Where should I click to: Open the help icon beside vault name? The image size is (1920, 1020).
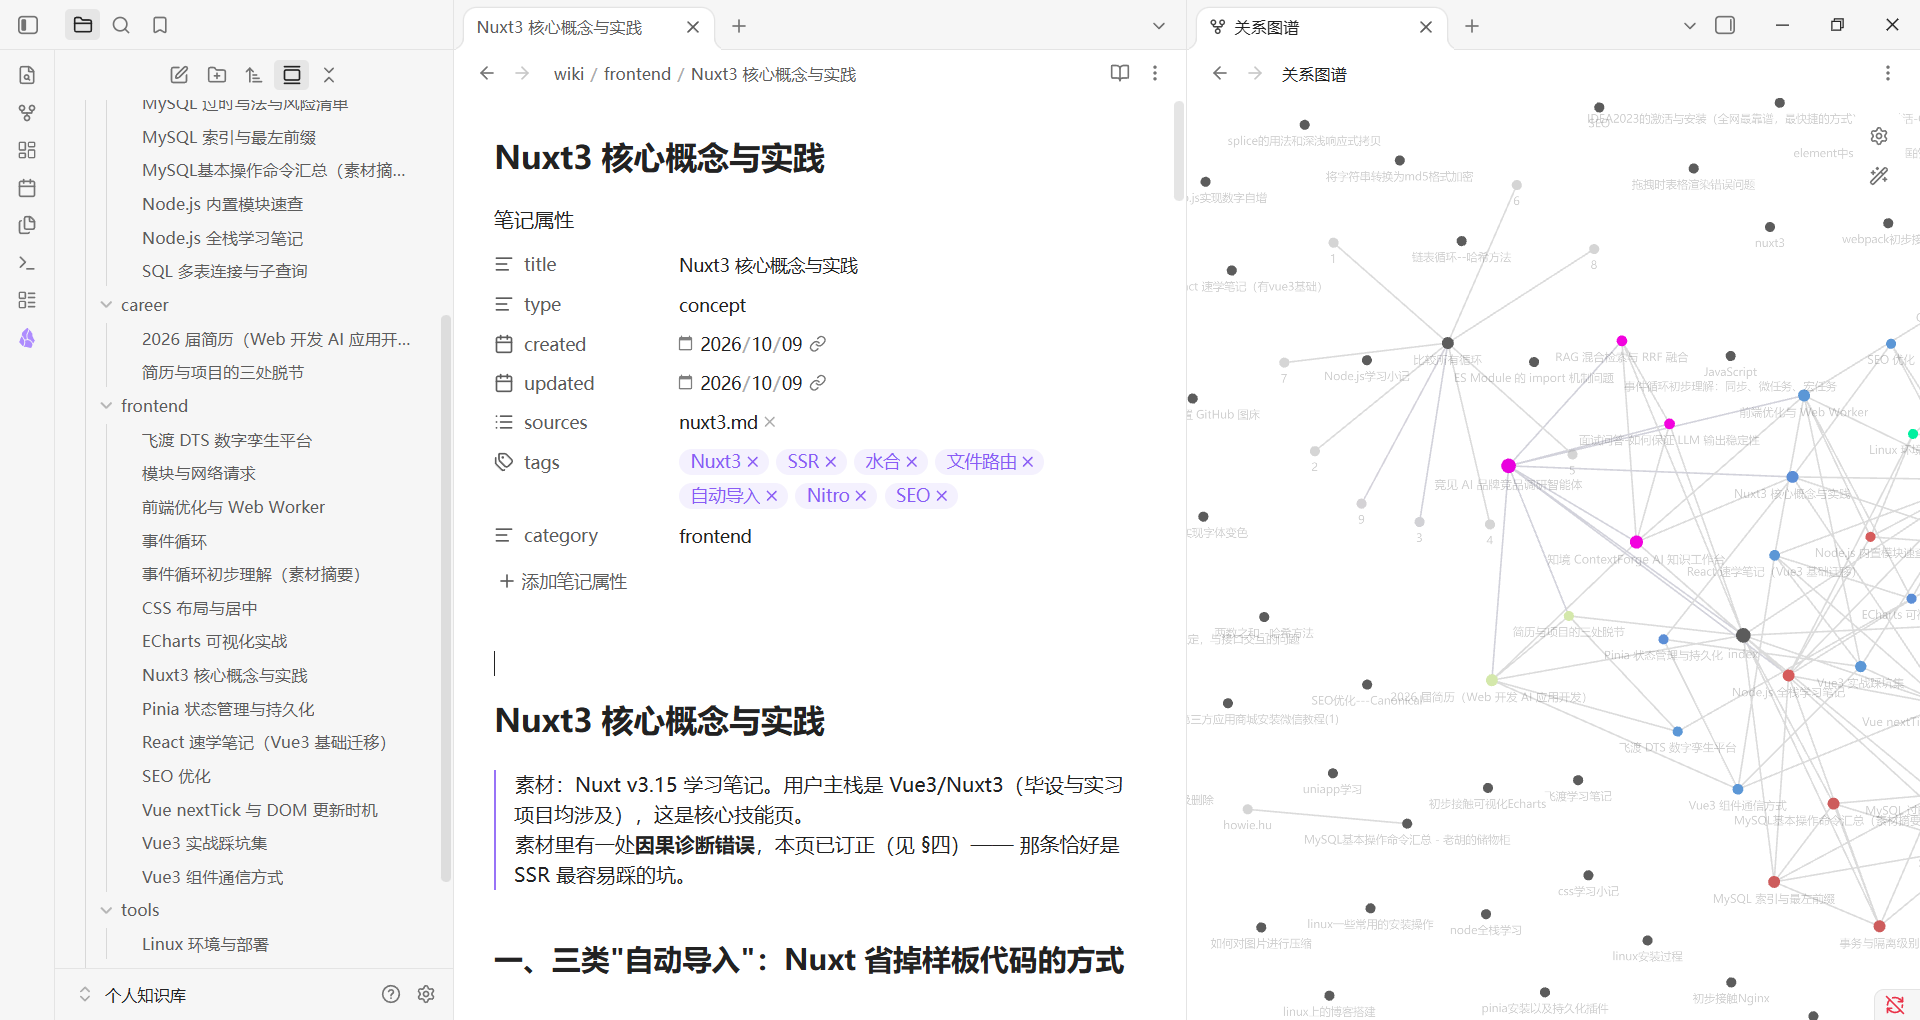391,994
